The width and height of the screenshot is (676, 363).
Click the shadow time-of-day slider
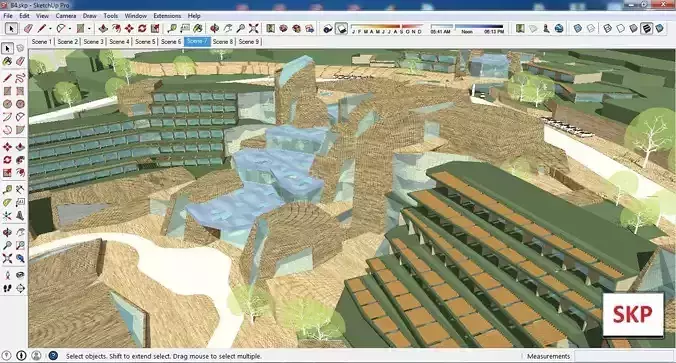pos(467,28)
